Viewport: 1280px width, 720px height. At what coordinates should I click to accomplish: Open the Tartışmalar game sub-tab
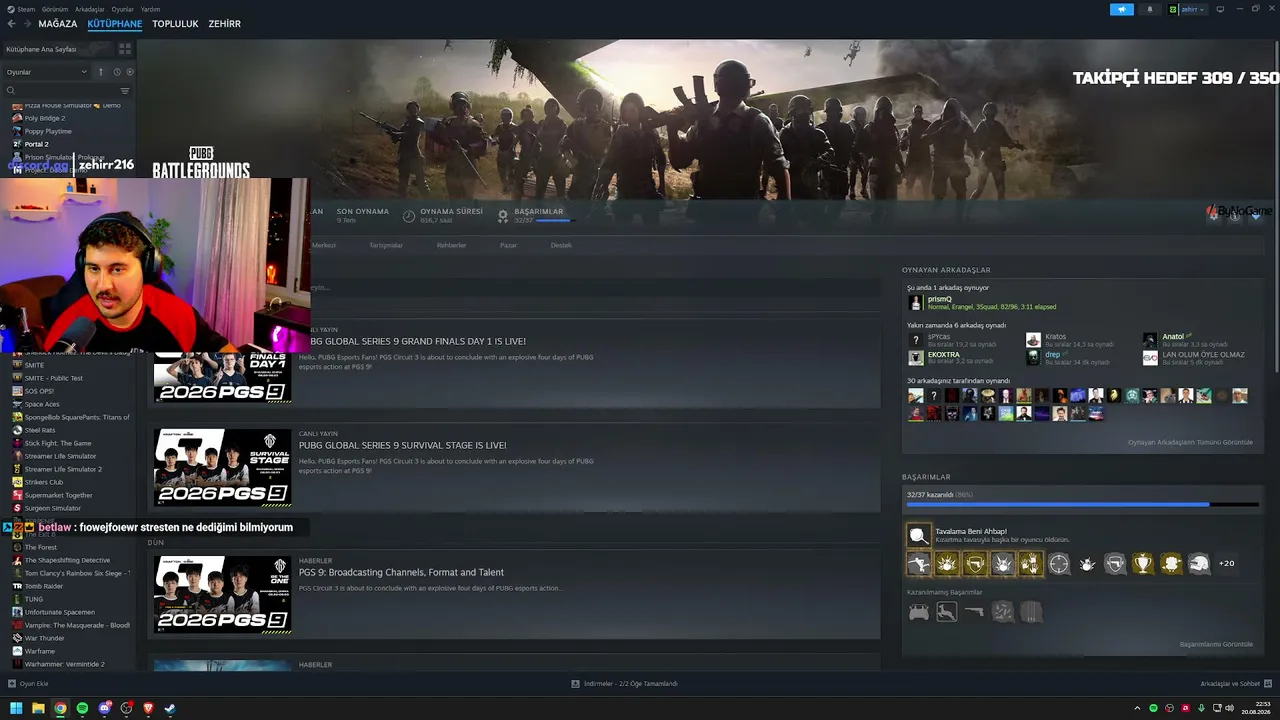click(x=386, y=245)
